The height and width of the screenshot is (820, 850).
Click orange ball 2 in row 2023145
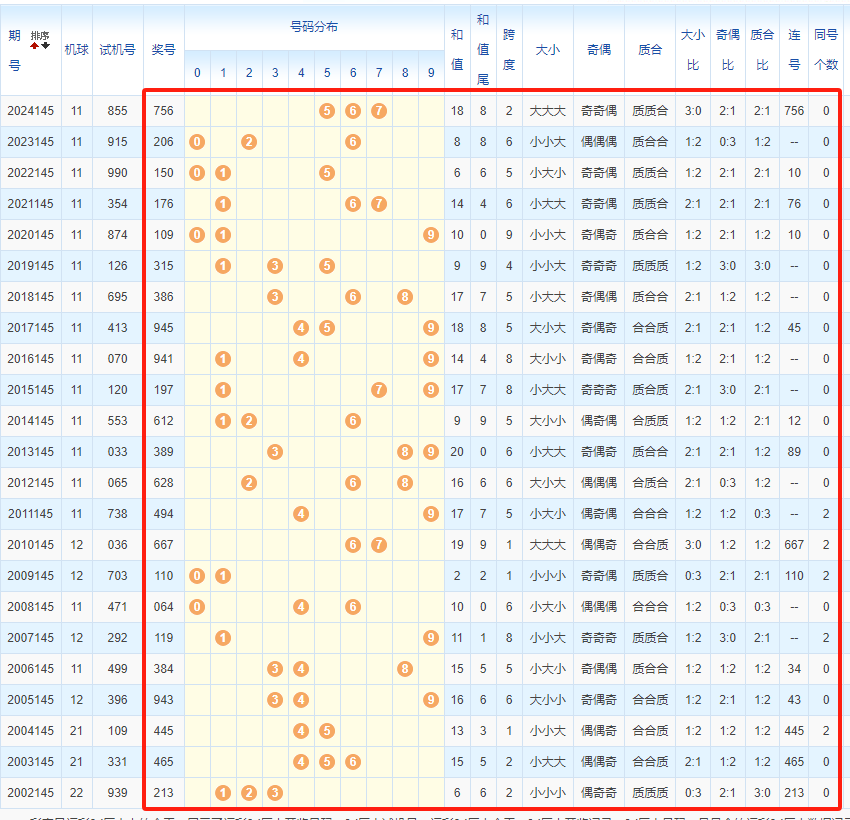click(x=249, y=142)
